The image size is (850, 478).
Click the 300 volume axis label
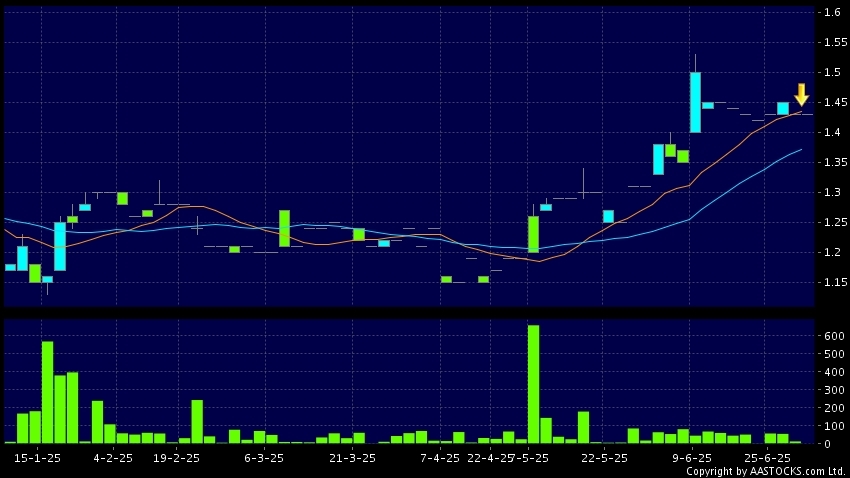pyautogui.click(x=834, y=390)
